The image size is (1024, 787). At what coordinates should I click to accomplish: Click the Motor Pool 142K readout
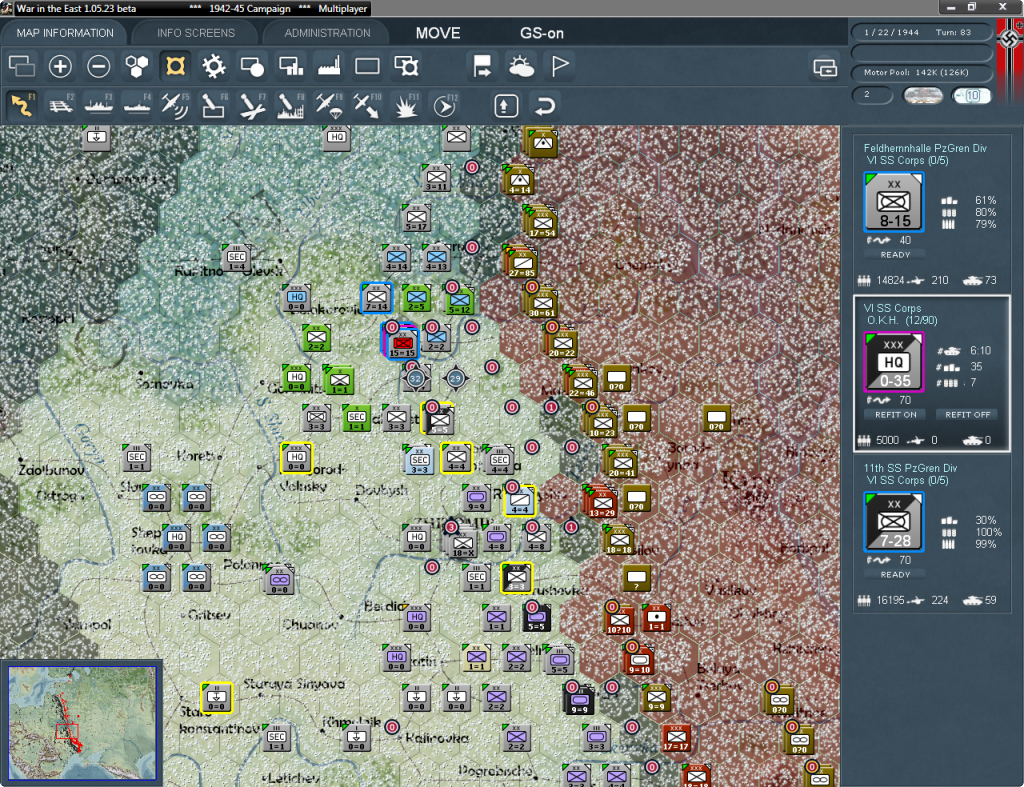pyautogui.click(x=921, y=72)
